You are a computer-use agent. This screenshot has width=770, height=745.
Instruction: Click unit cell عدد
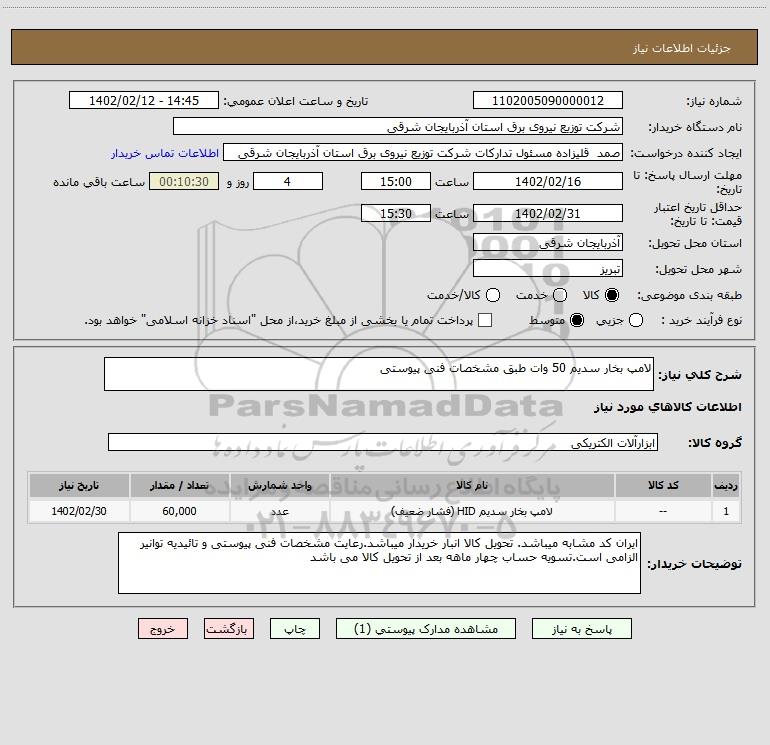tap(279, 511)
